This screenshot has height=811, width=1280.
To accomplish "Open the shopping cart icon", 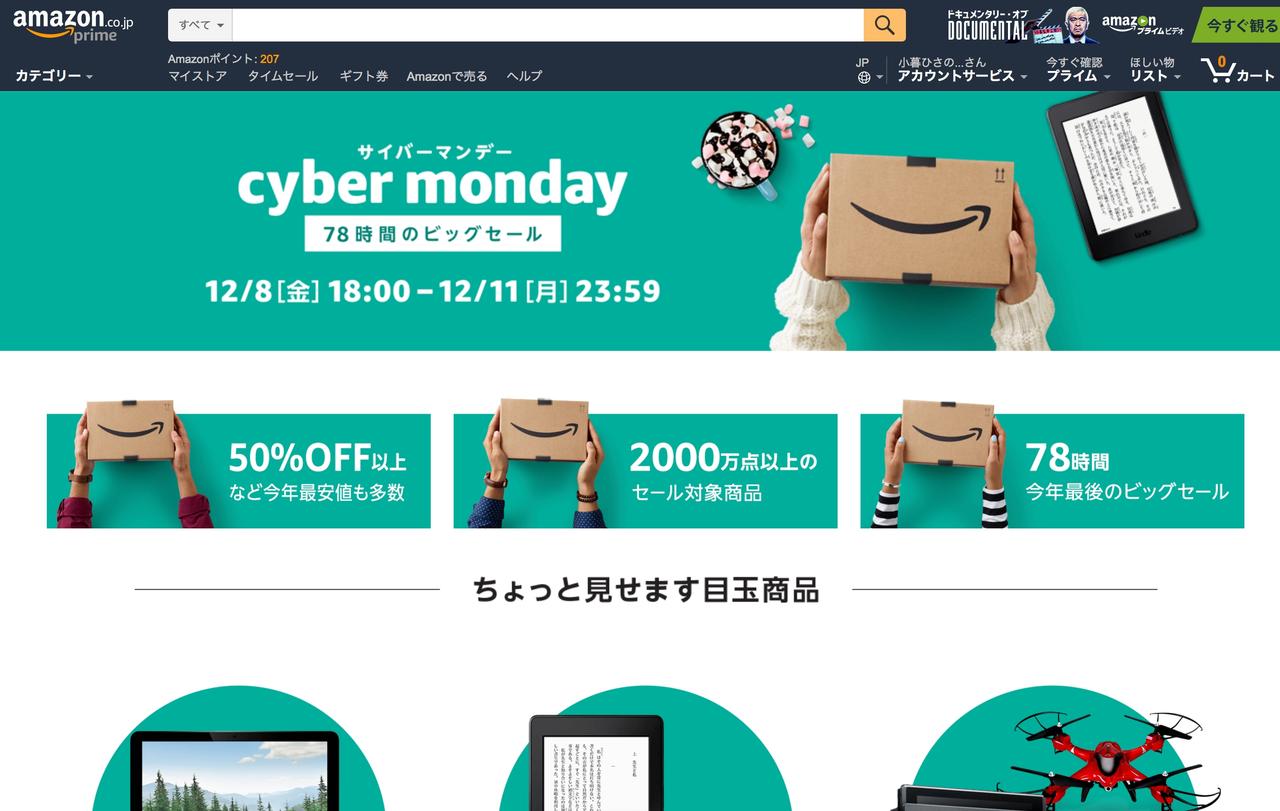I will (x=1218, y=69).
